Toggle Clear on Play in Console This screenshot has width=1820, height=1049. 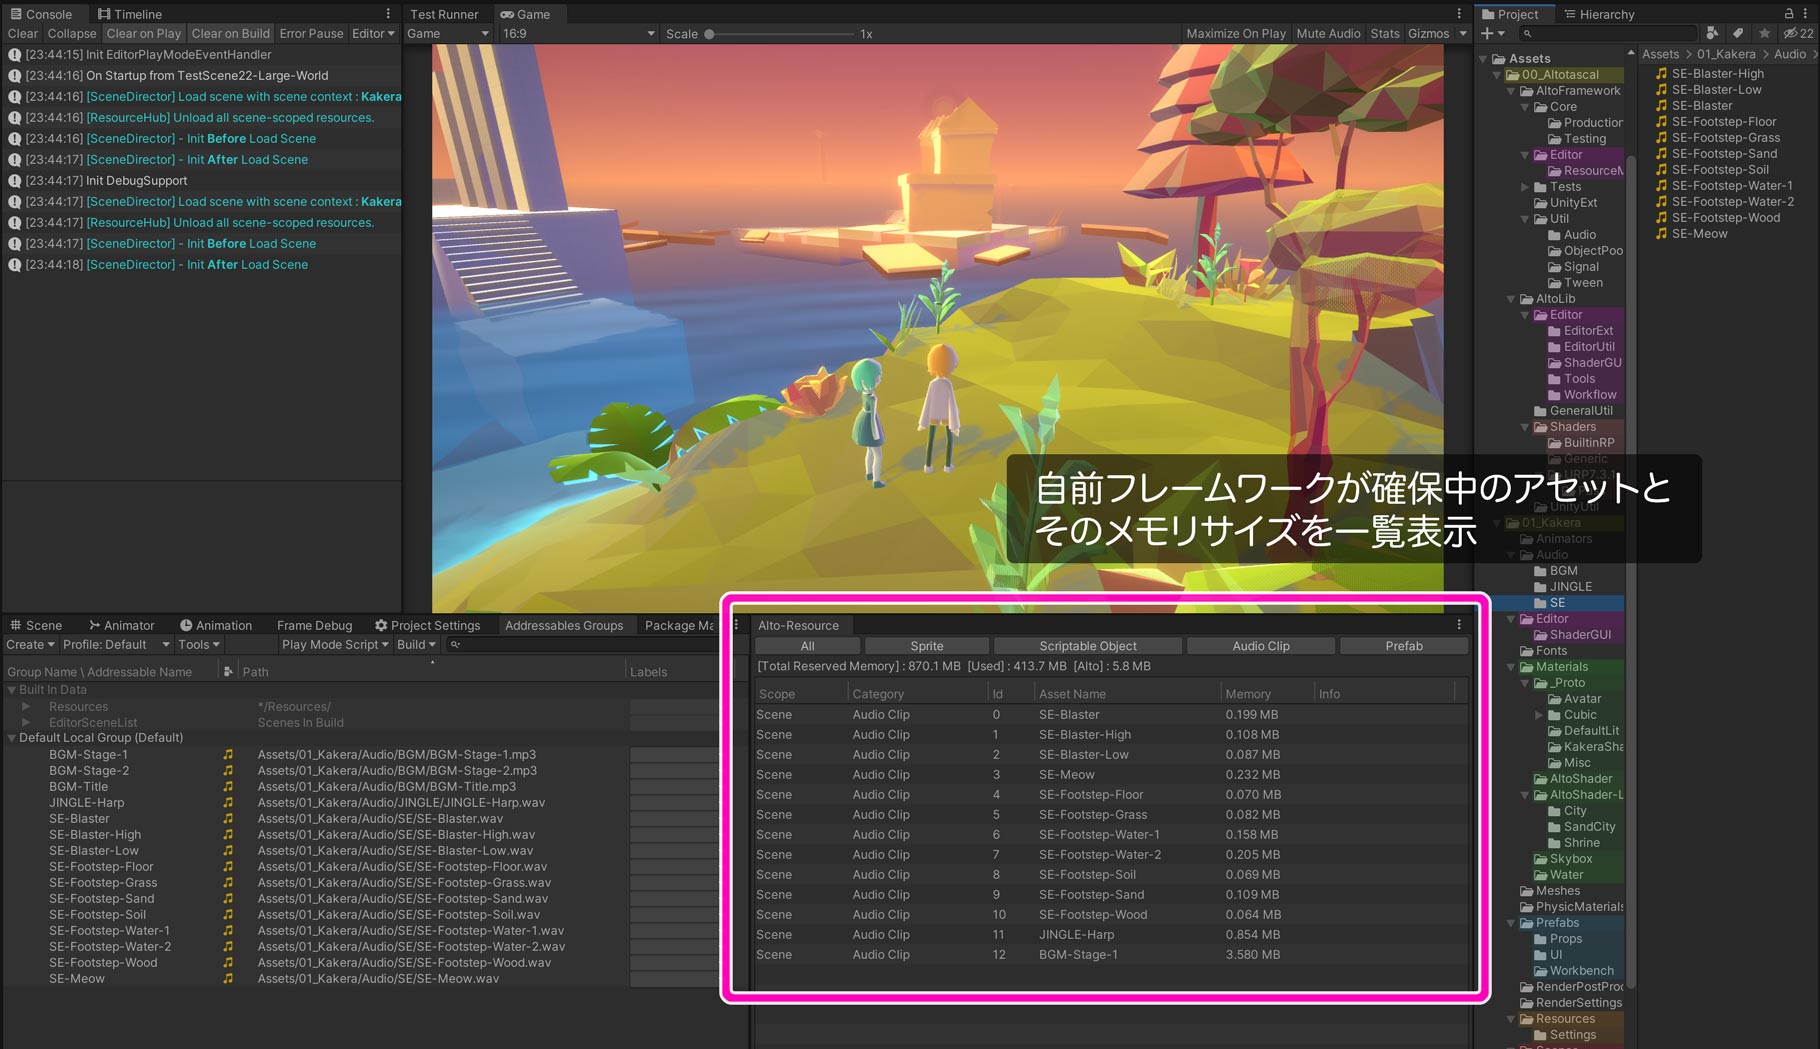point(144,33)
